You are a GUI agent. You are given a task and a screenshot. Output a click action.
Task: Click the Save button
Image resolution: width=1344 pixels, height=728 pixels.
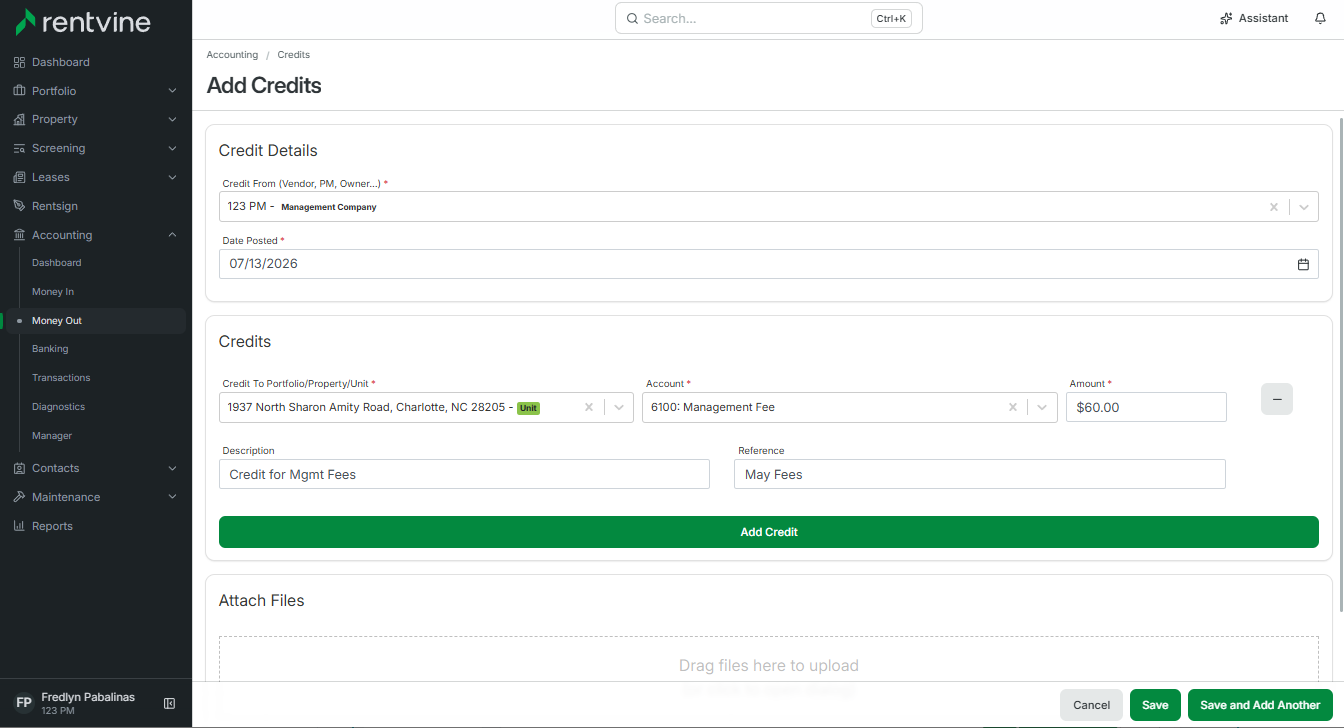1155,705
